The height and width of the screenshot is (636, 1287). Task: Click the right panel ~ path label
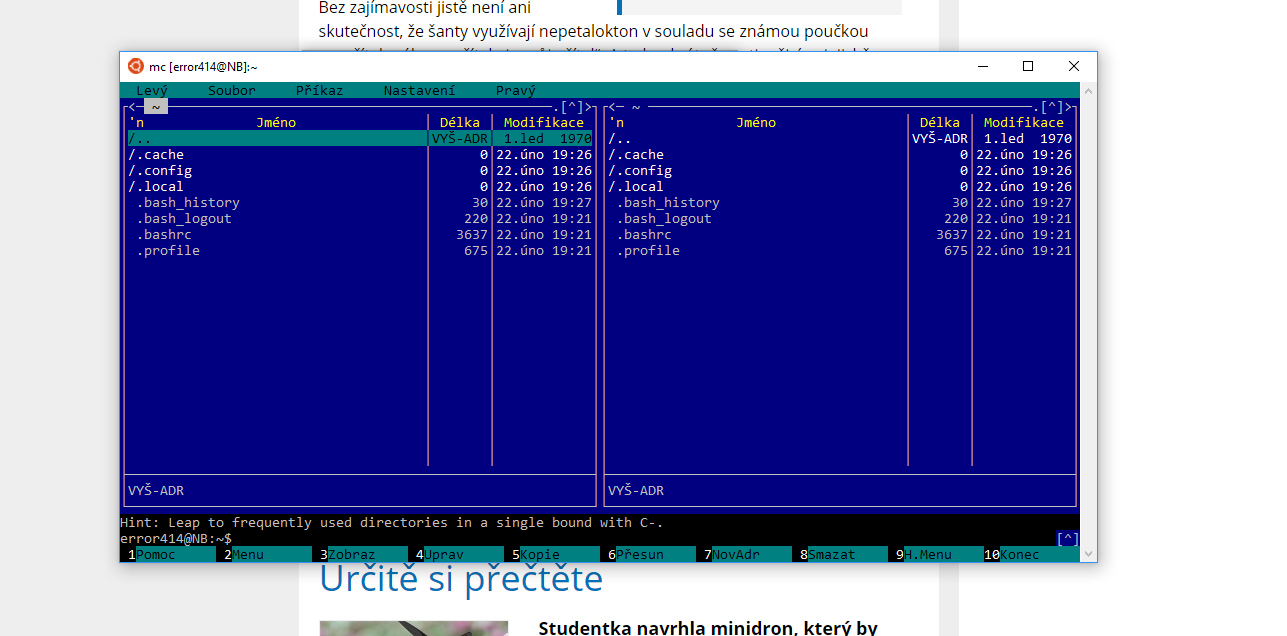click(x=636, y=106)
